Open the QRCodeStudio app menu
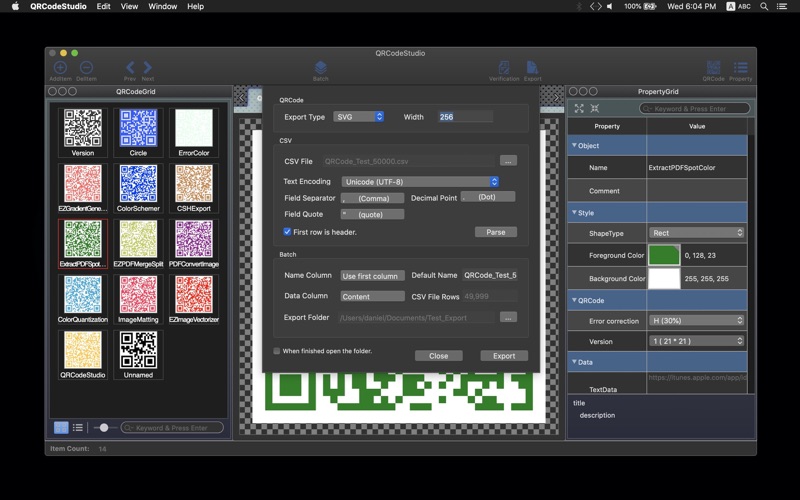The width and height of the screenshot is (800, 500). coord(58,7)
